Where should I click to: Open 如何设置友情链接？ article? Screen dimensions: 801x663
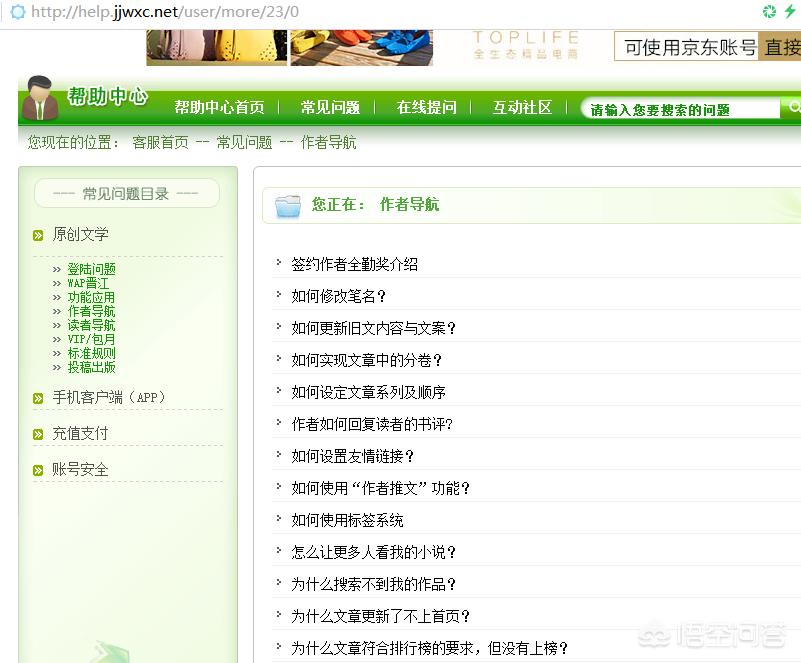[x=352, y=456]
